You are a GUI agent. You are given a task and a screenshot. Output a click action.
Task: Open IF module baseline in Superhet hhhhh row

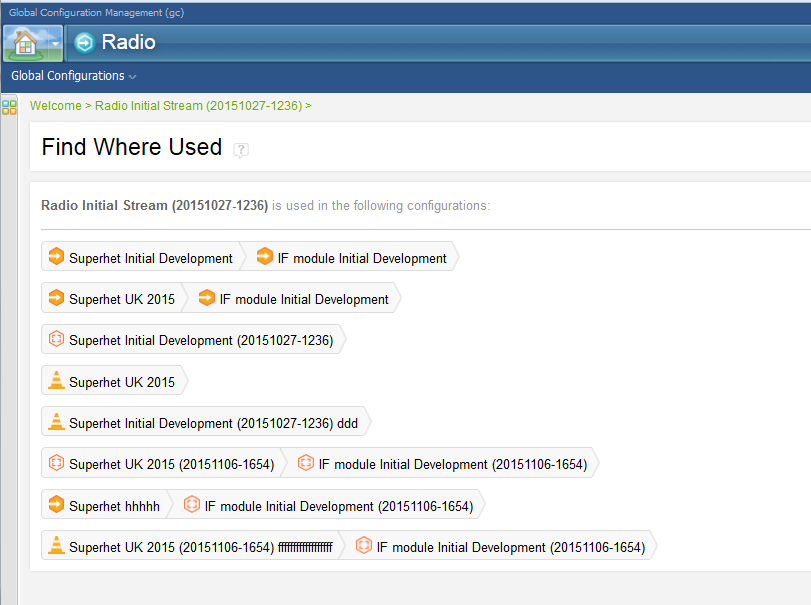coord(338,506)
